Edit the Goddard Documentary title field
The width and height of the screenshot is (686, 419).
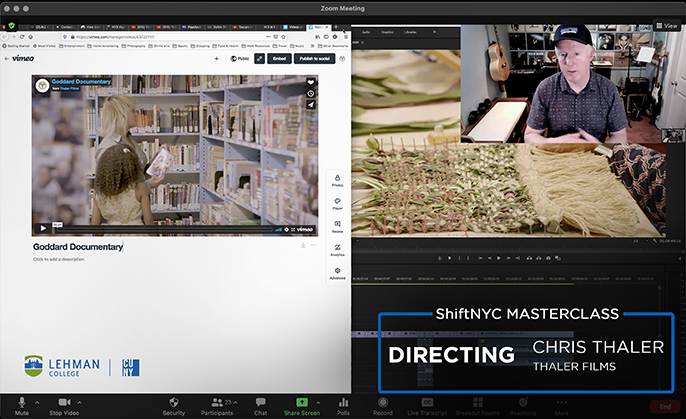(x=78, y=247)
